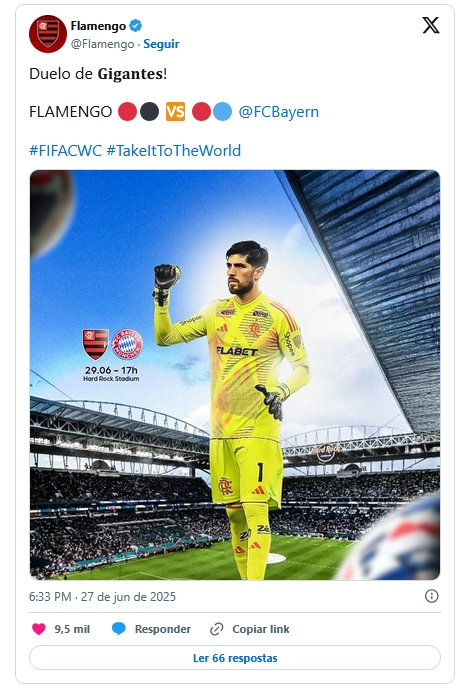Click Copiar link text
The width and height of the screenshot is (463, 693).
click(261, 629)
